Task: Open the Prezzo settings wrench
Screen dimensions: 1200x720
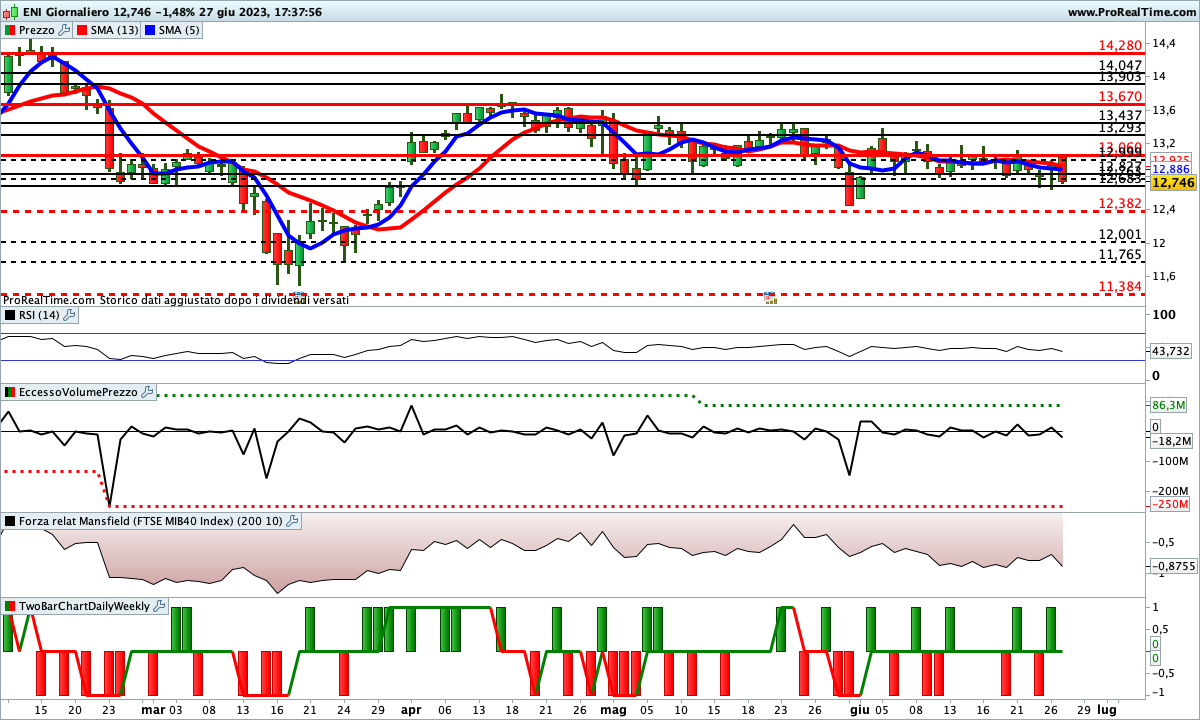Action: click(x=65, y=30)
